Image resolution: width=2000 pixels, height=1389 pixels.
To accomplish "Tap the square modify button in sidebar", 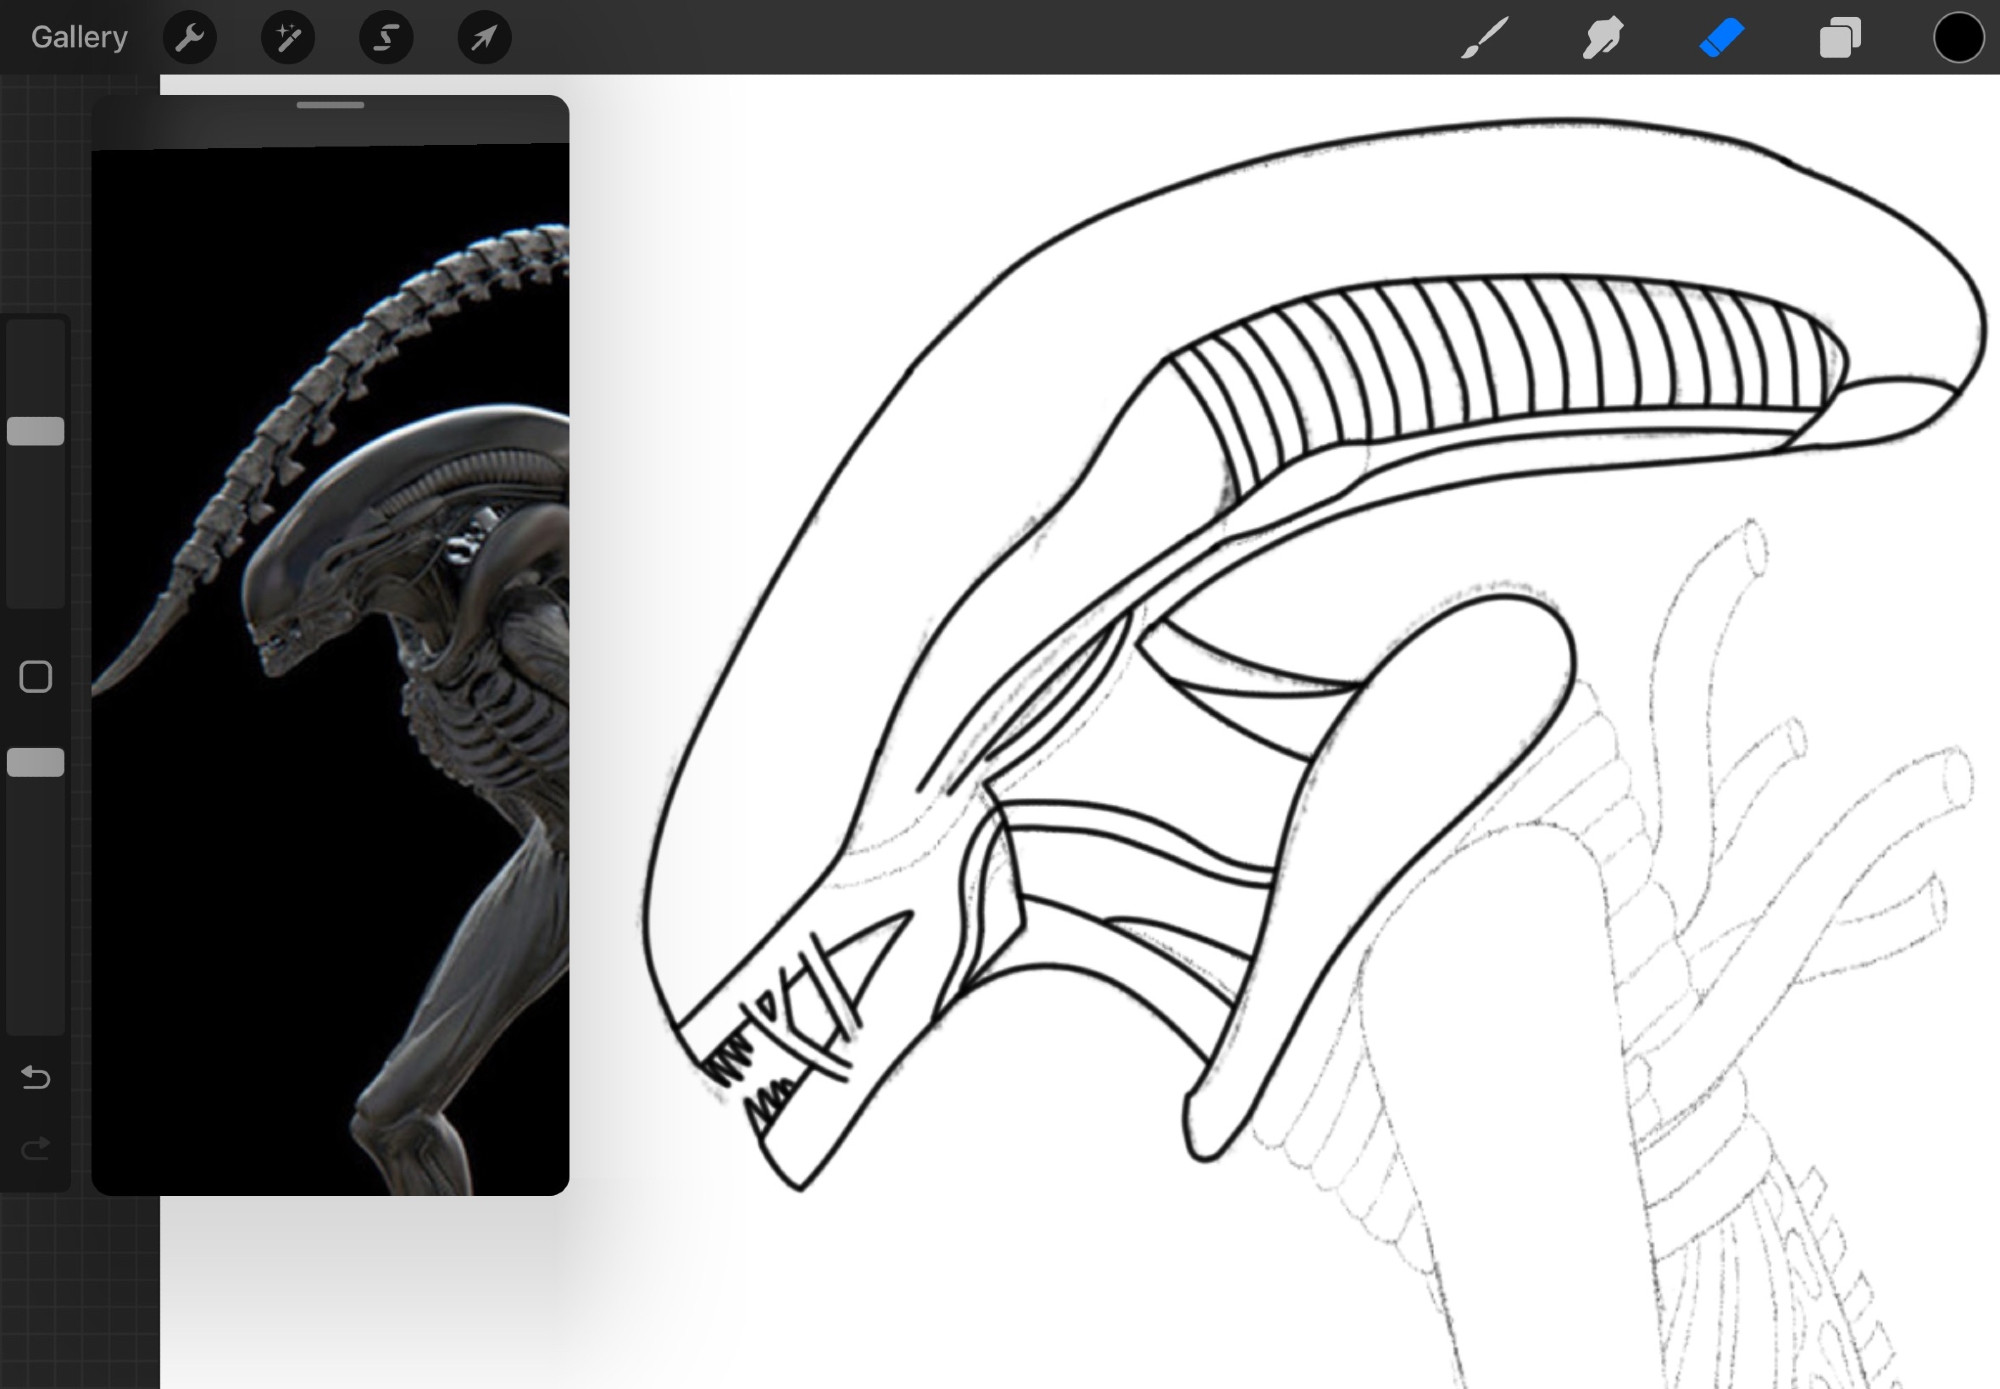I will [36, 677].
